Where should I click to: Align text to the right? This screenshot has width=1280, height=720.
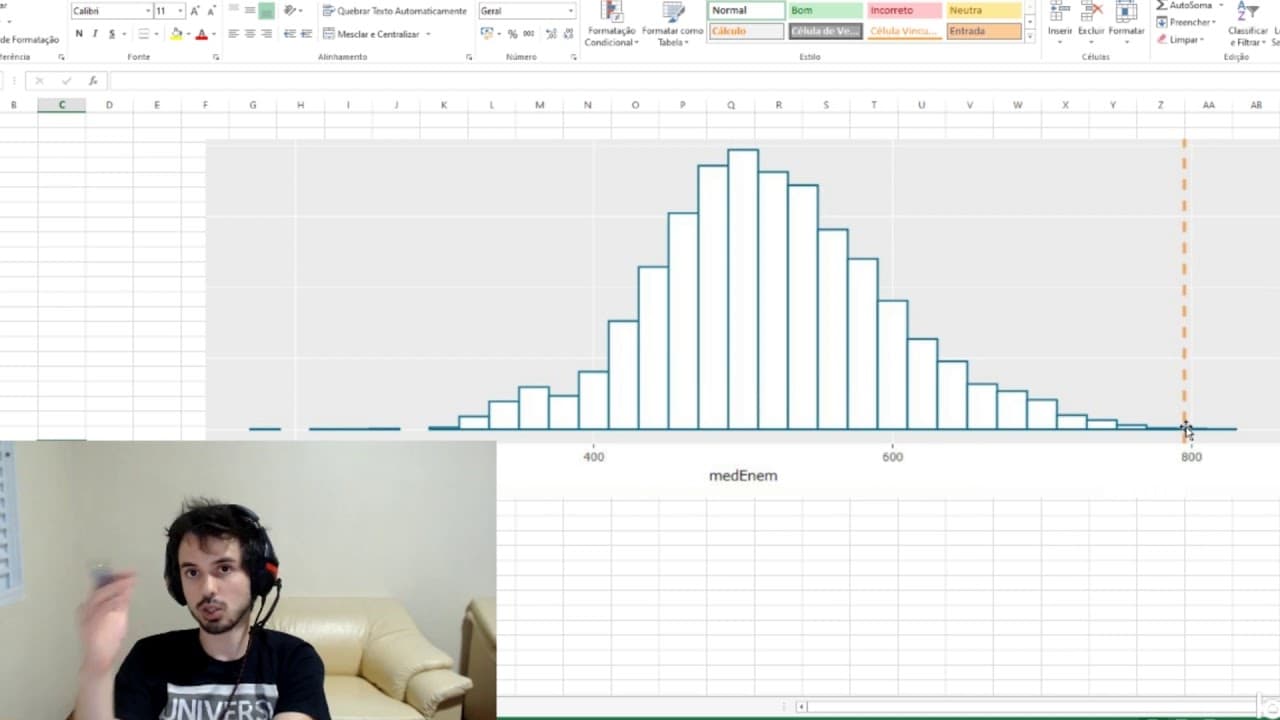click(265, 34)
